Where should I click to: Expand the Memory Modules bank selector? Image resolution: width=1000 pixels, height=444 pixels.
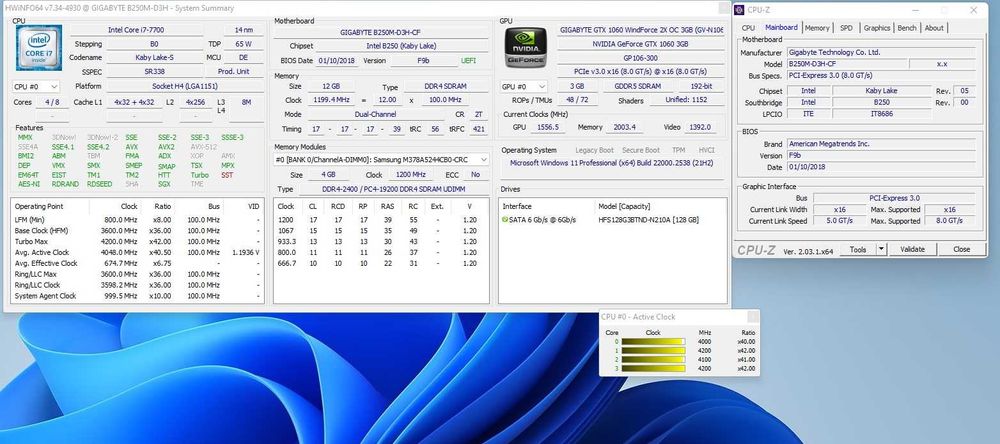pyautogui.click(x=381, y=159)
